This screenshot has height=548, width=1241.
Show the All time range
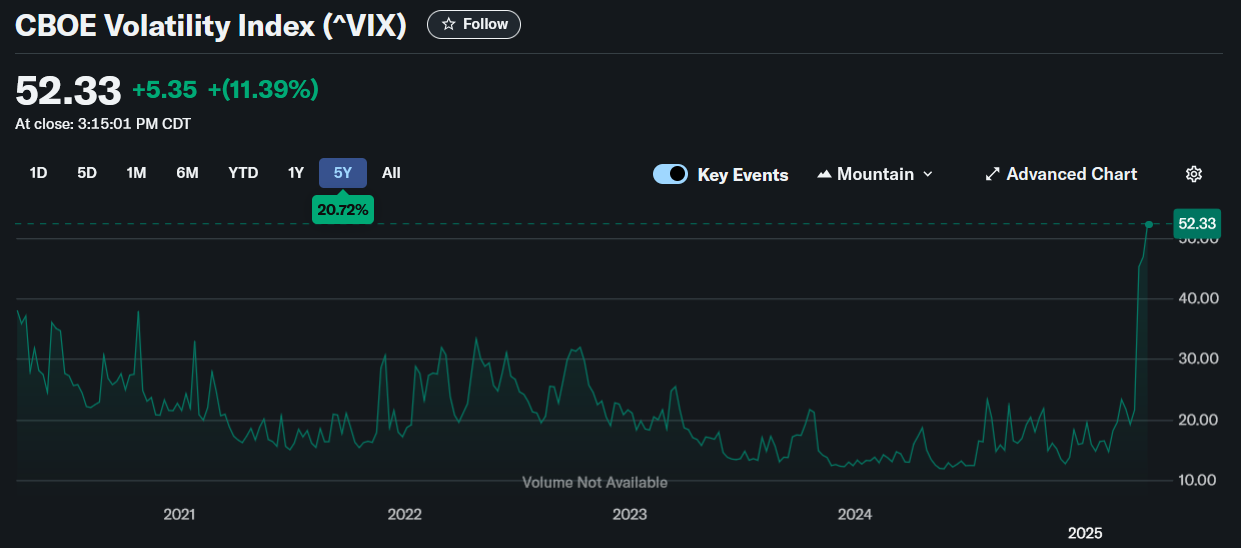click(x=391, y=173)
